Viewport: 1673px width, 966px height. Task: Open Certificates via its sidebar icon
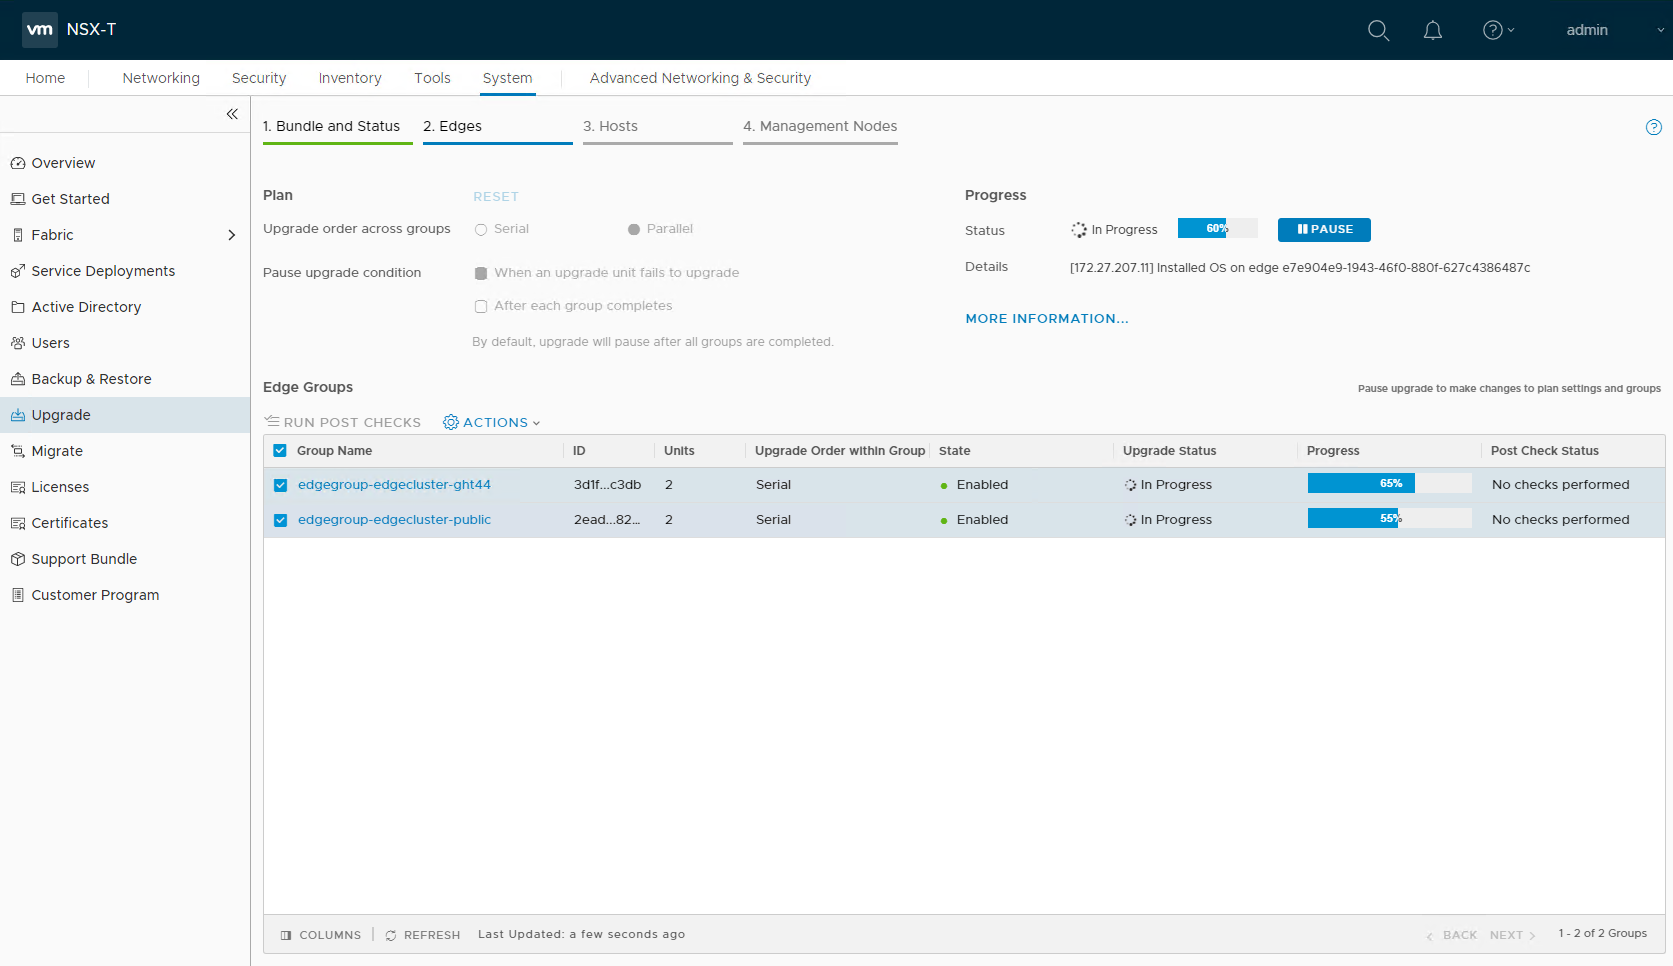[18, 523]
